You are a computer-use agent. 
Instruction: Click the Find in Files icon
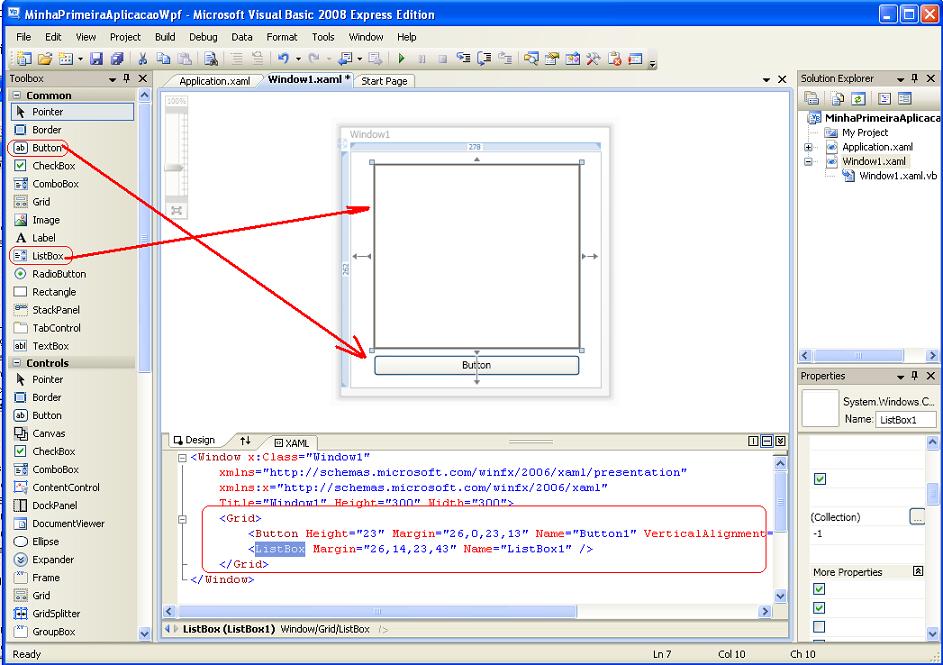pyautogui.click(x=210, y=58)
